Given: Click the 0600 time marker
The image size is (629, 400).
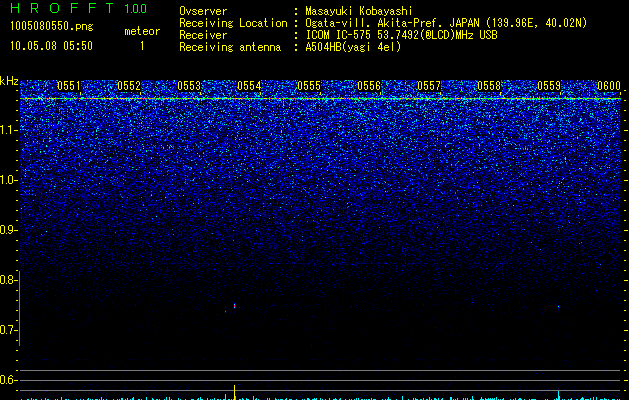Looking at the screenshot, I should pyautogui.click(x=609, y=86).
